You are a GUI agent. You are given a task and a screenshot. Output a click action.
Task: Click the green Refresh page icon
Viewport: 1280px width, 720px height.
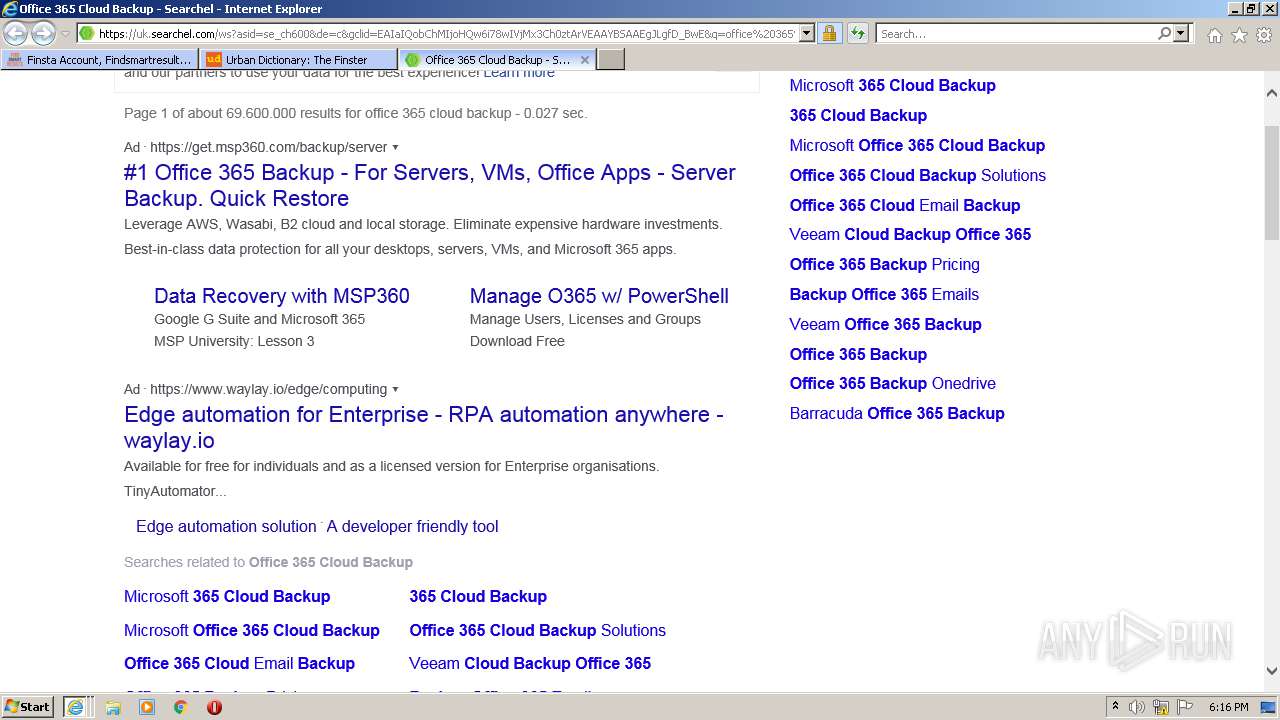coord(858,34)
